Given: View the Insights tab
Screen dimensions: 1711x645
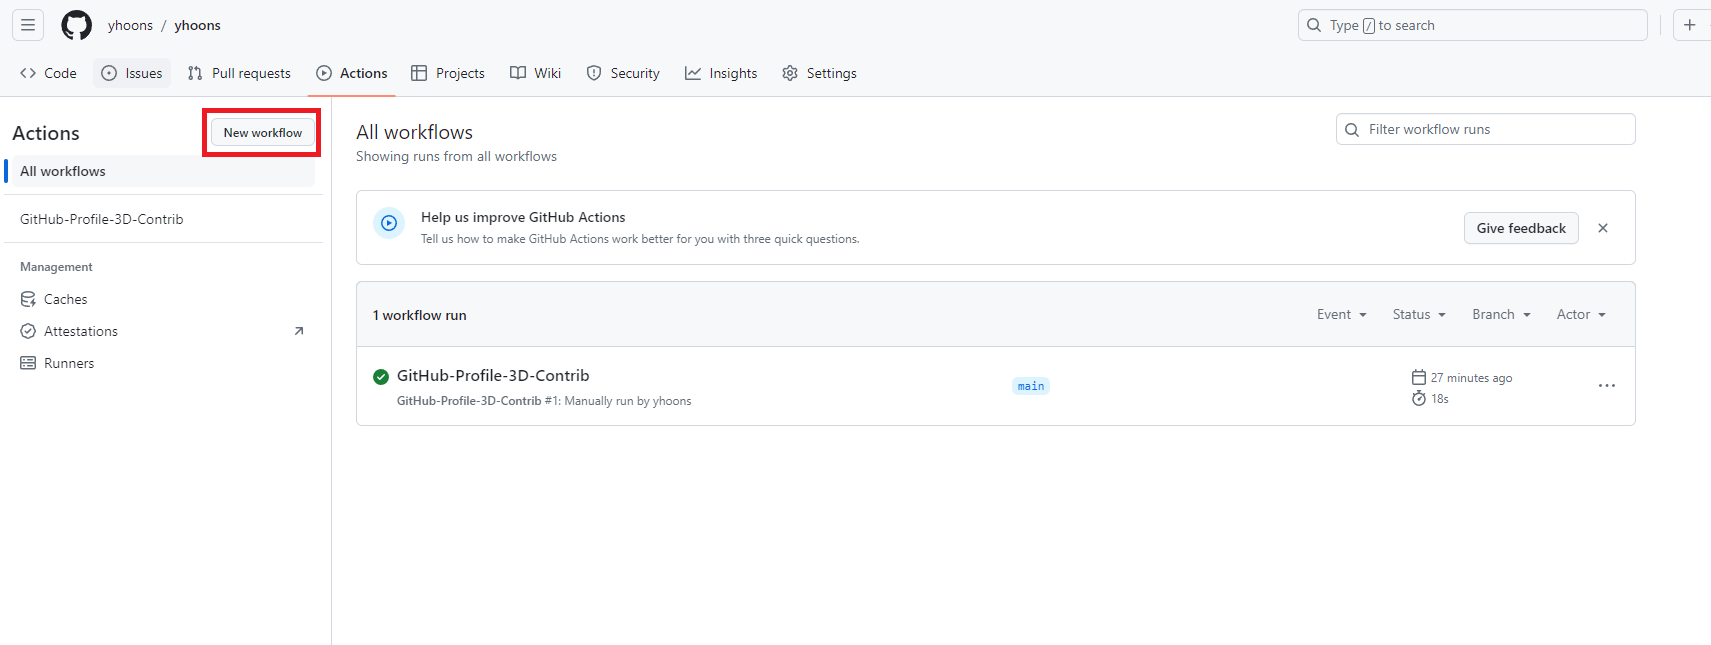Looking at the screenshot, I should point(721,73).
